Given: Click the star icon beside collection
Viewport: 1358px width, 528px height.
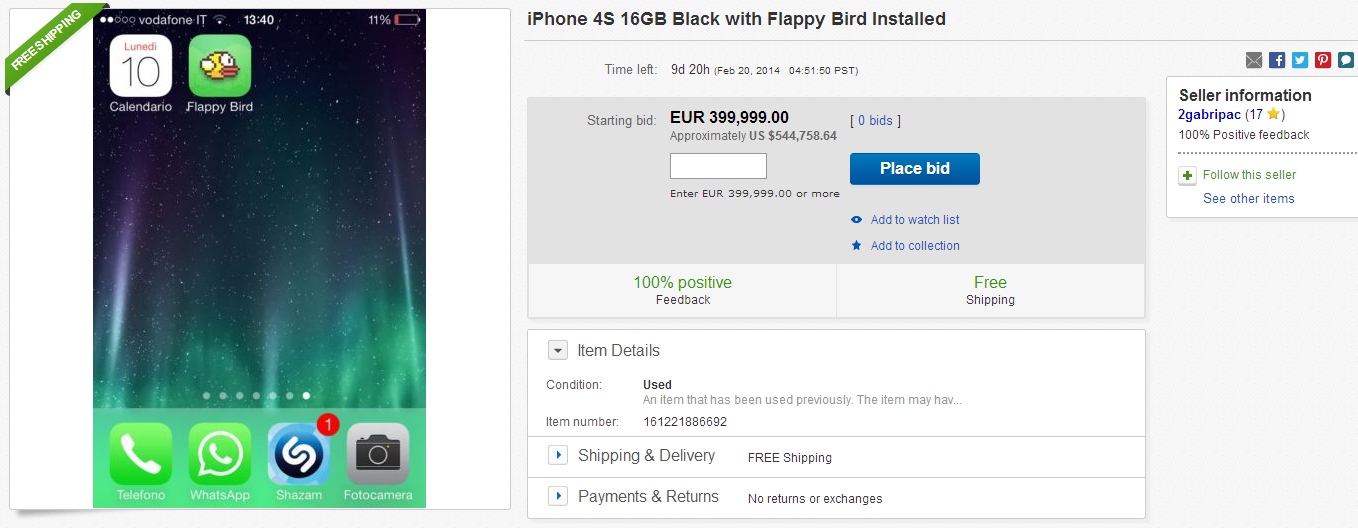Looking at the screenshot, I should tap(856, 246).
